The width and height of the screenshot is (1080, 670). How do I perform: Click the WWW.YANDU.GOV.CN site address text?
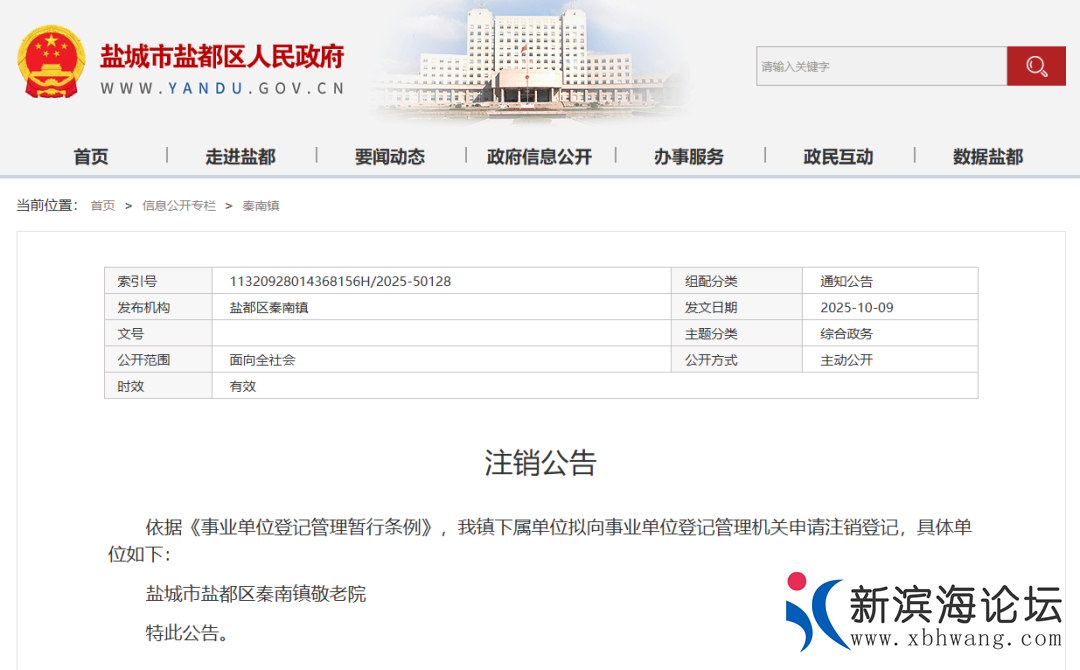[x=222, y=88]
